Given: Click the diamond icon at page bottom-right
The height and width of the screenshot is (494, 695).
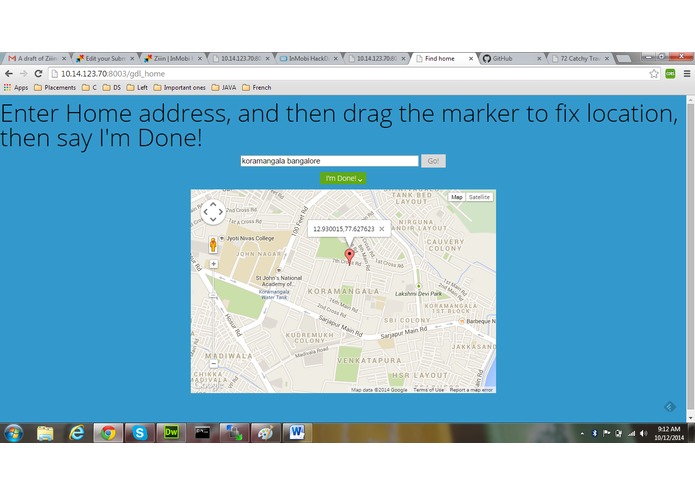Looking at the screenshot, I should pyautogui.click(x=670, y=407).
